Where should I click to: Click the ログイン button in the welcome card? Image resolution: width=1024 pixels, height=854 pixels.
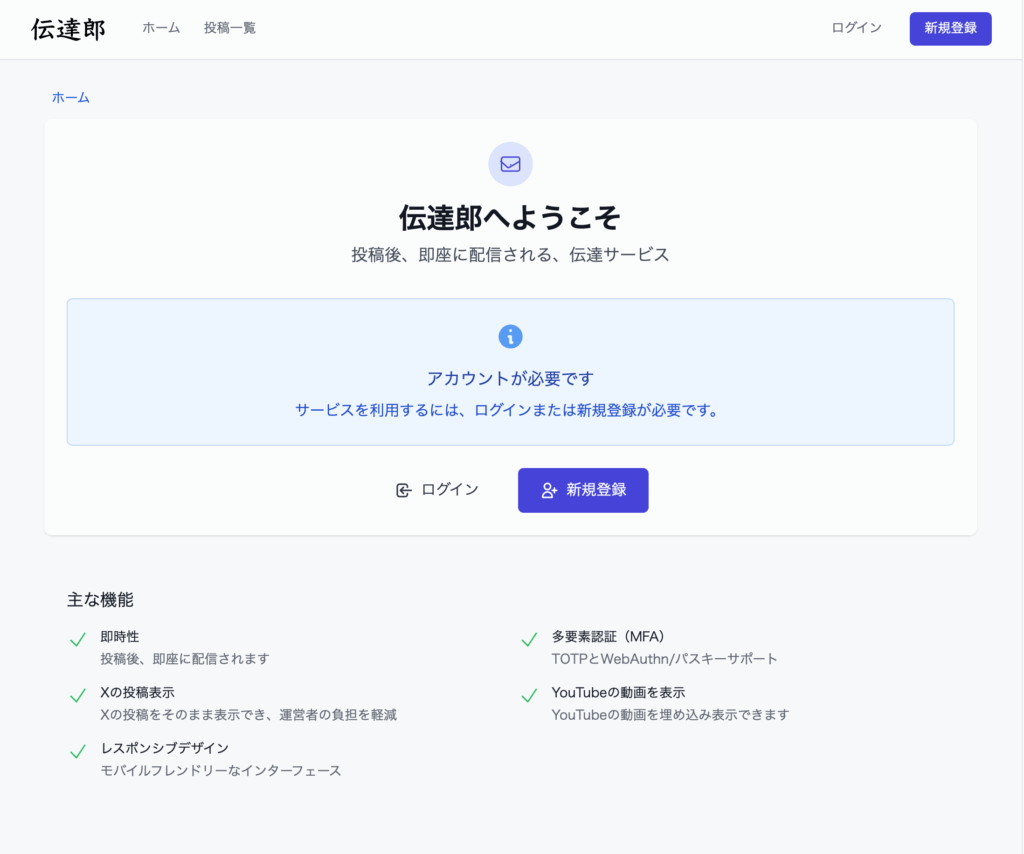437,489
